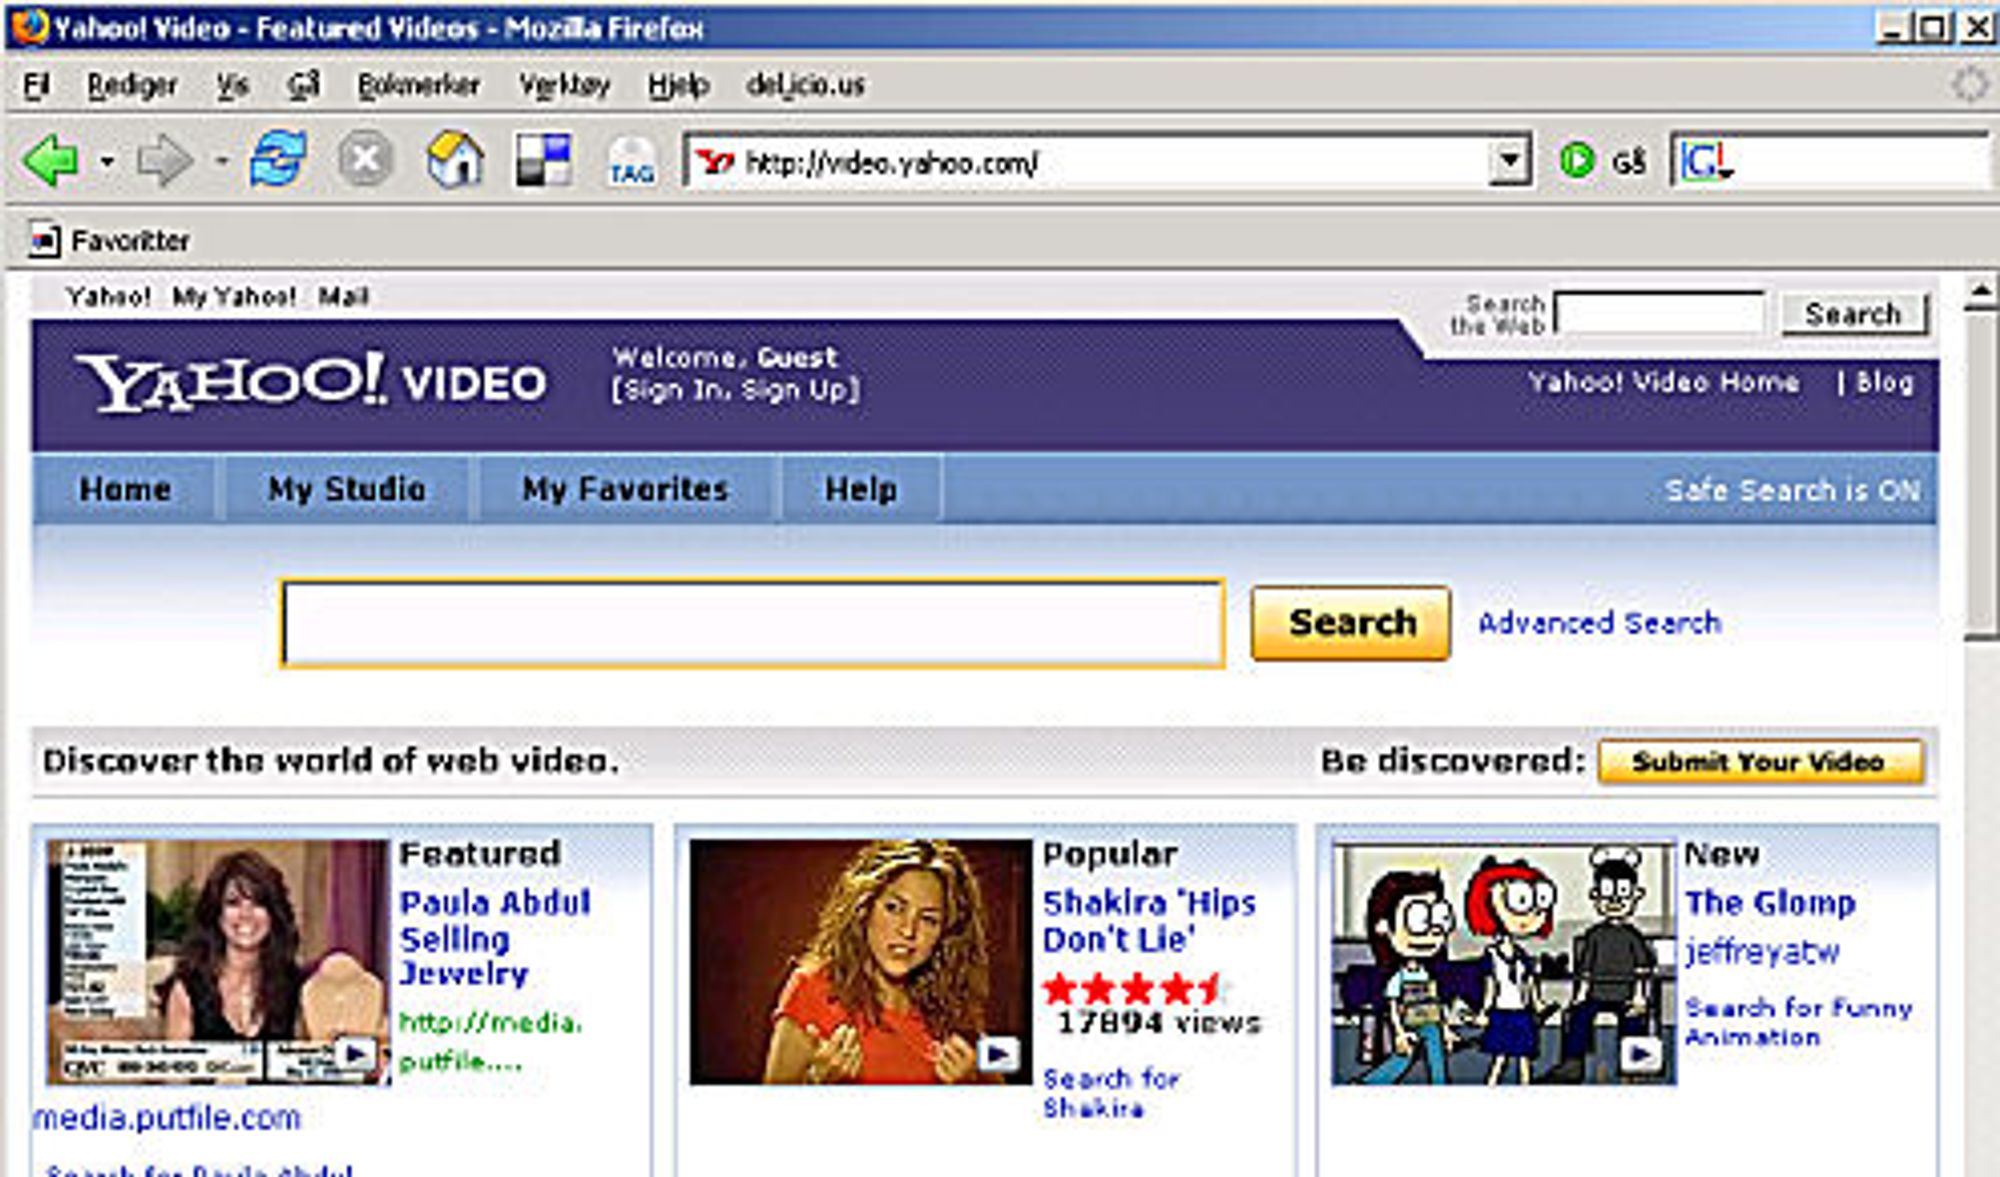The height and width of the screenshot is (1177, 2000).
Task: Click the Search for Shakira link
Action: (x=1111, y=1093)
